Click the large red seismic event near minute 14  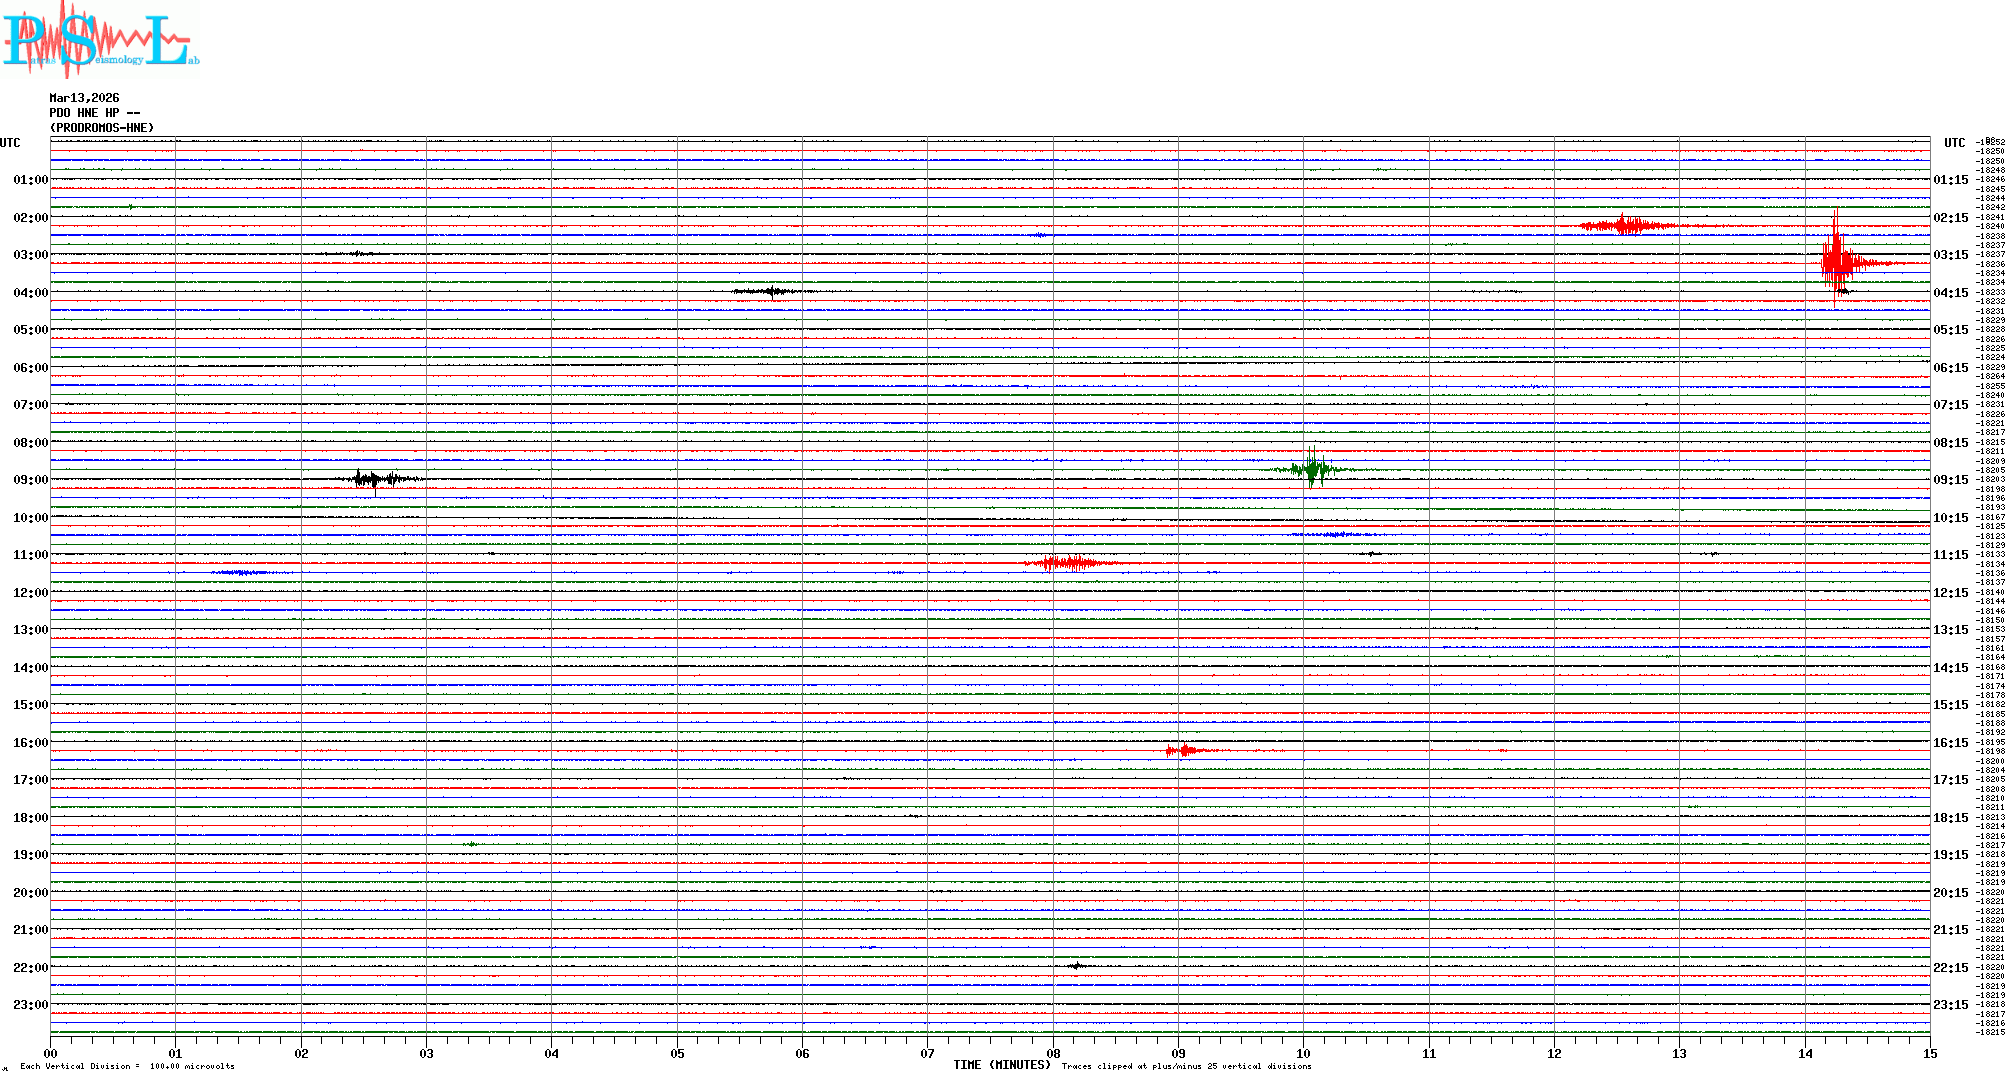[x=1838, y=262]
